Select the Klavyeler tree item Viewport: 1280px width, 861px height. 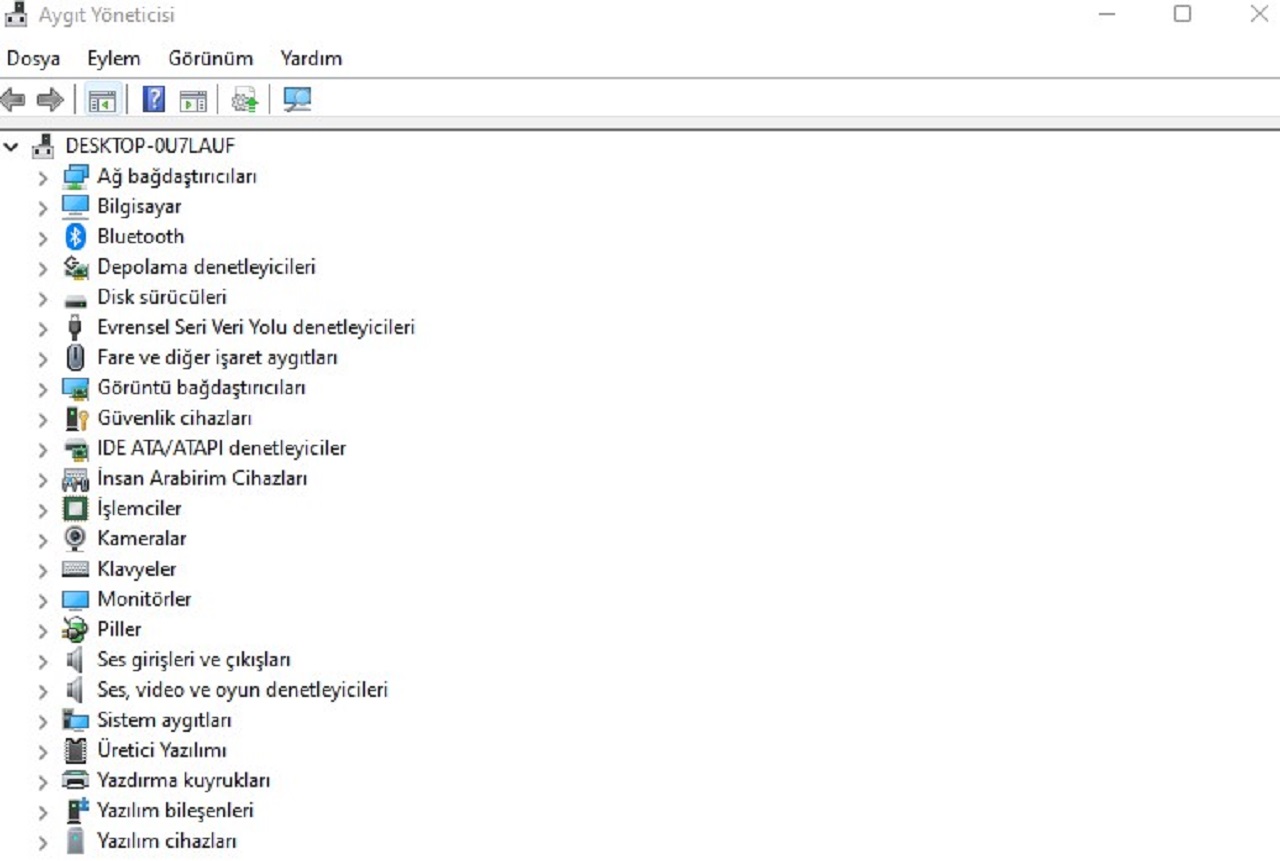click(x=136, y=569)
